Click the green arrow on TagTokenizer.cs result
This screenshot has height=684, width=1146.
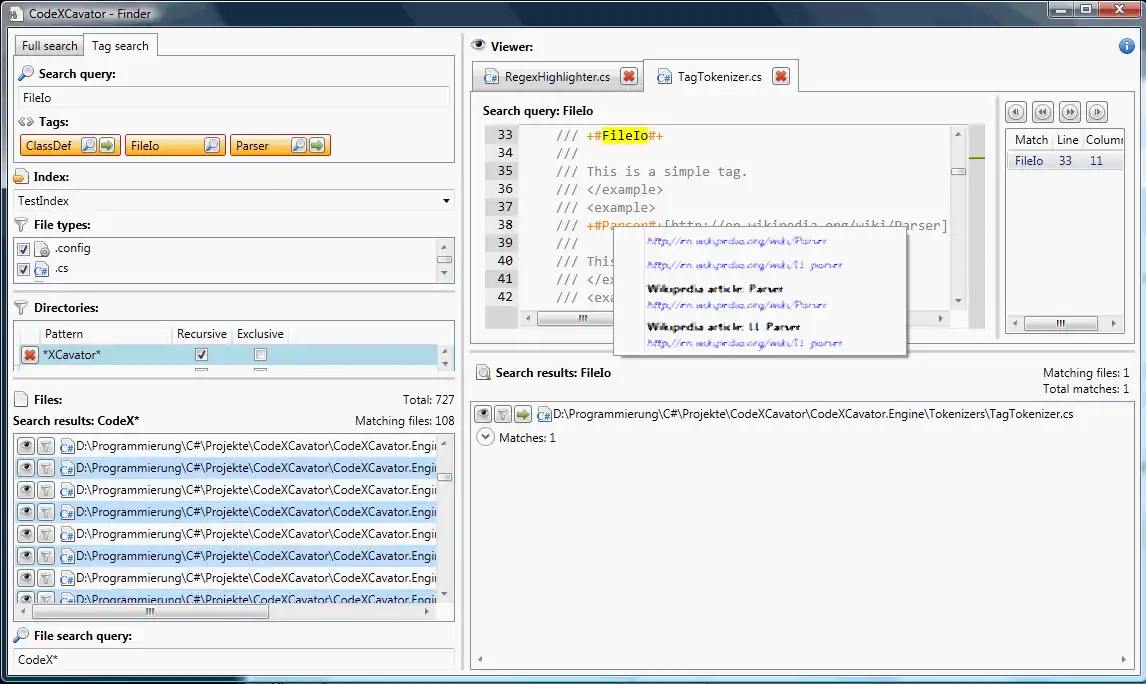point(523,414)
